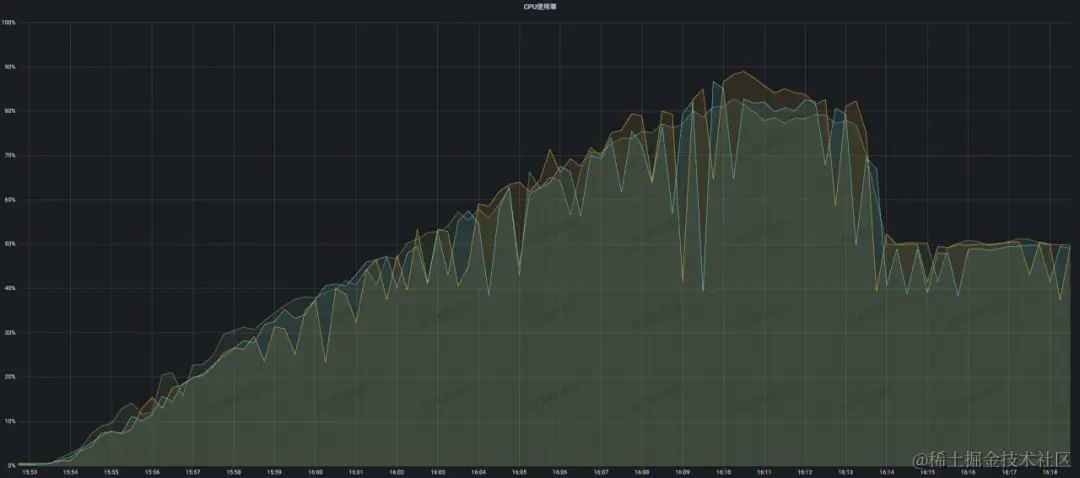Click the 16:00 time axis label

pyautogui.click(x=315, y=473)
